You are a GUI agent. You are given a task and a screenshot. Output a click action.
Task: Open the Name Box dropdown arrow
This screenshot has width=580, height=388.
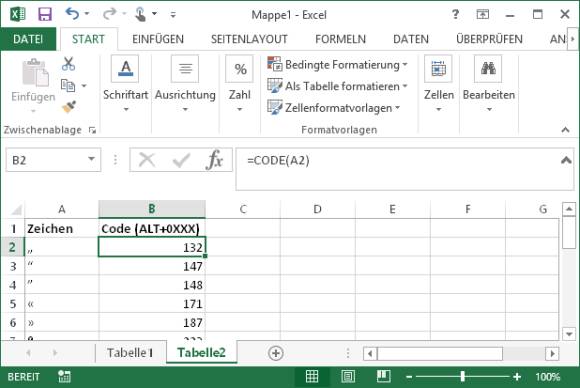tap(91, 159)
